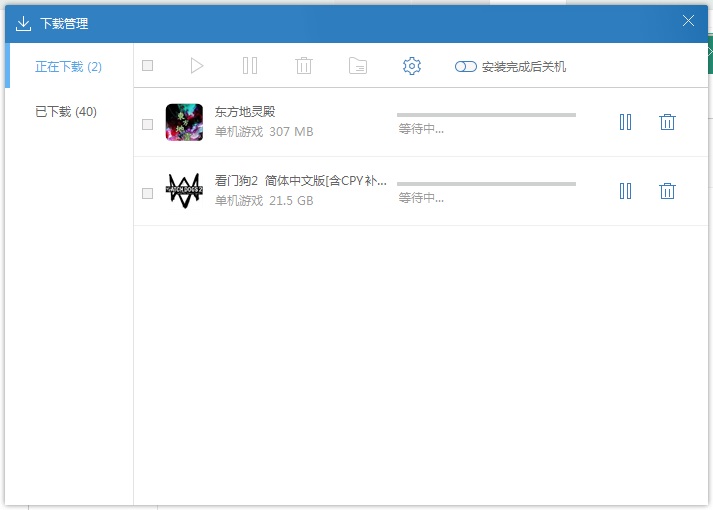Click 等待中 status of 东方地灵殿
This screenshot has height=510, width=713.
pyautogui.click(x=421, y=129)
